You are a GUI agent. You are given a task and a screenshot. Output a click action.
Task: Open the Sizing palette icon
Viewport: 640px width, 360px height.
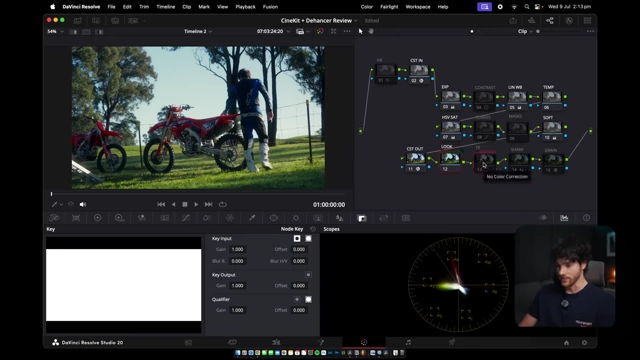[x=384, y=218]
